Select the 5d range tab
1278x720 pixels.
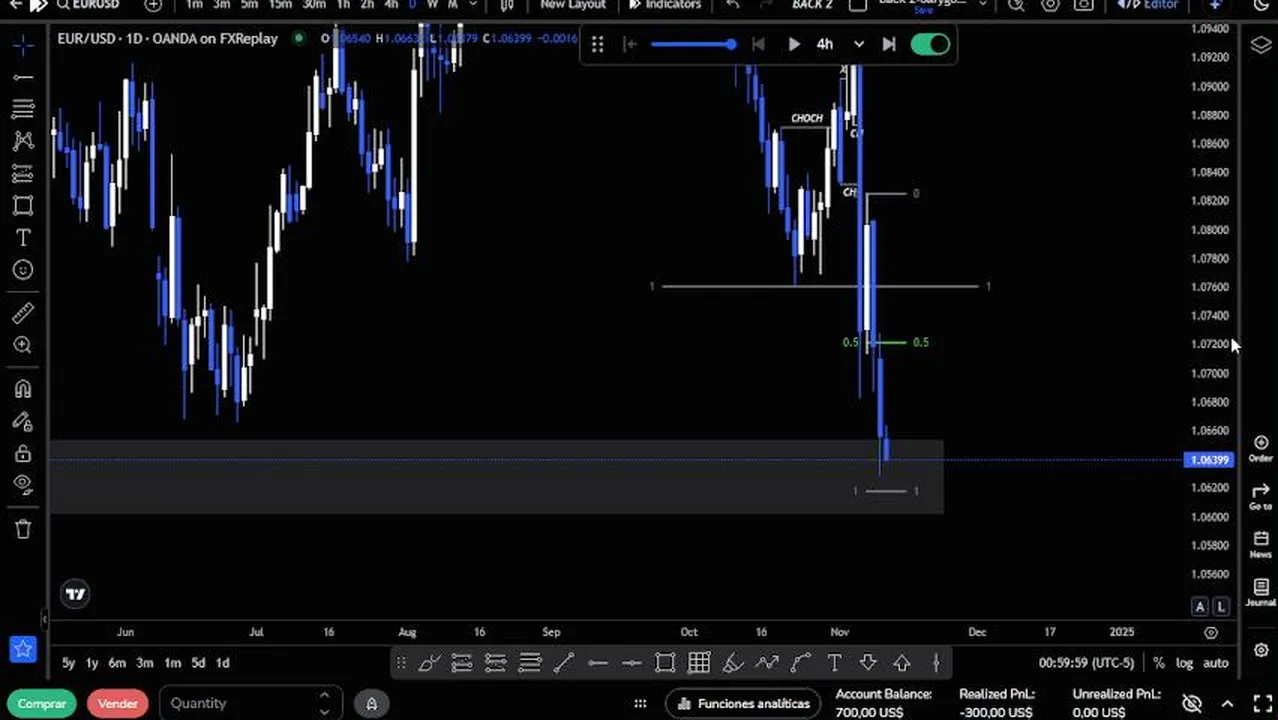click(198, 663)
